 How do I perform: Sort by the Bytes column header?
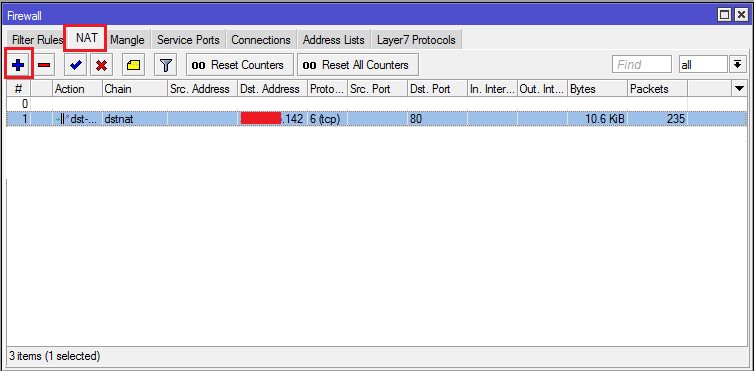click(x=597, y=88)
